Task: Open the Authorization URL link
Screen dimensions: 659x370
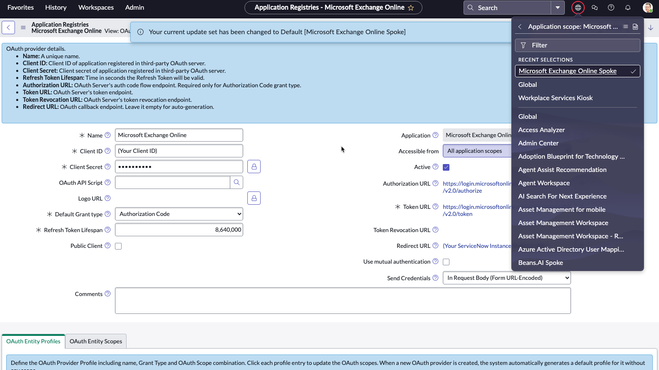Action: click(x=477, y=187)
